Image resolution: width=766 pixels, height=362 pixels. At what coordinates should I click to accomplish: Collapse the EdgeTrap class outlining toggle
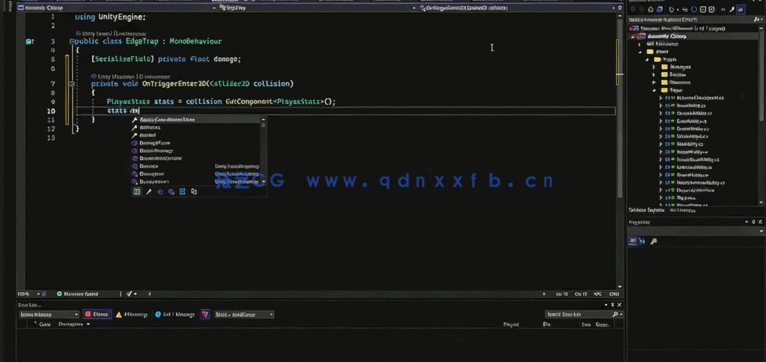pyautogui.click(x=71, y=42)
